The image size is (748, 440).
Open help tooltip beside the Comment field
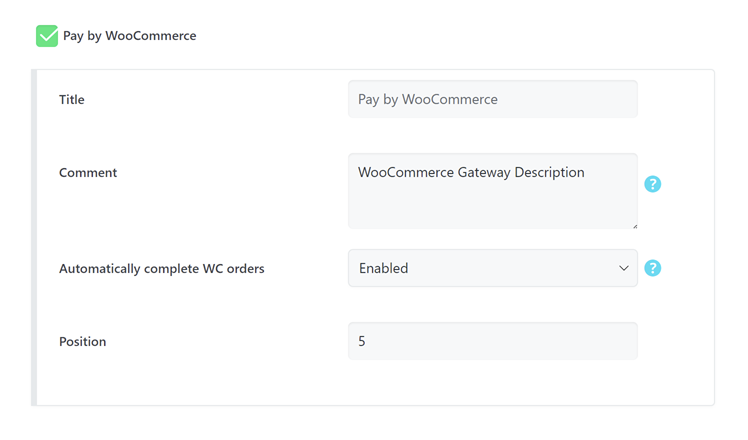click(653, 184)
